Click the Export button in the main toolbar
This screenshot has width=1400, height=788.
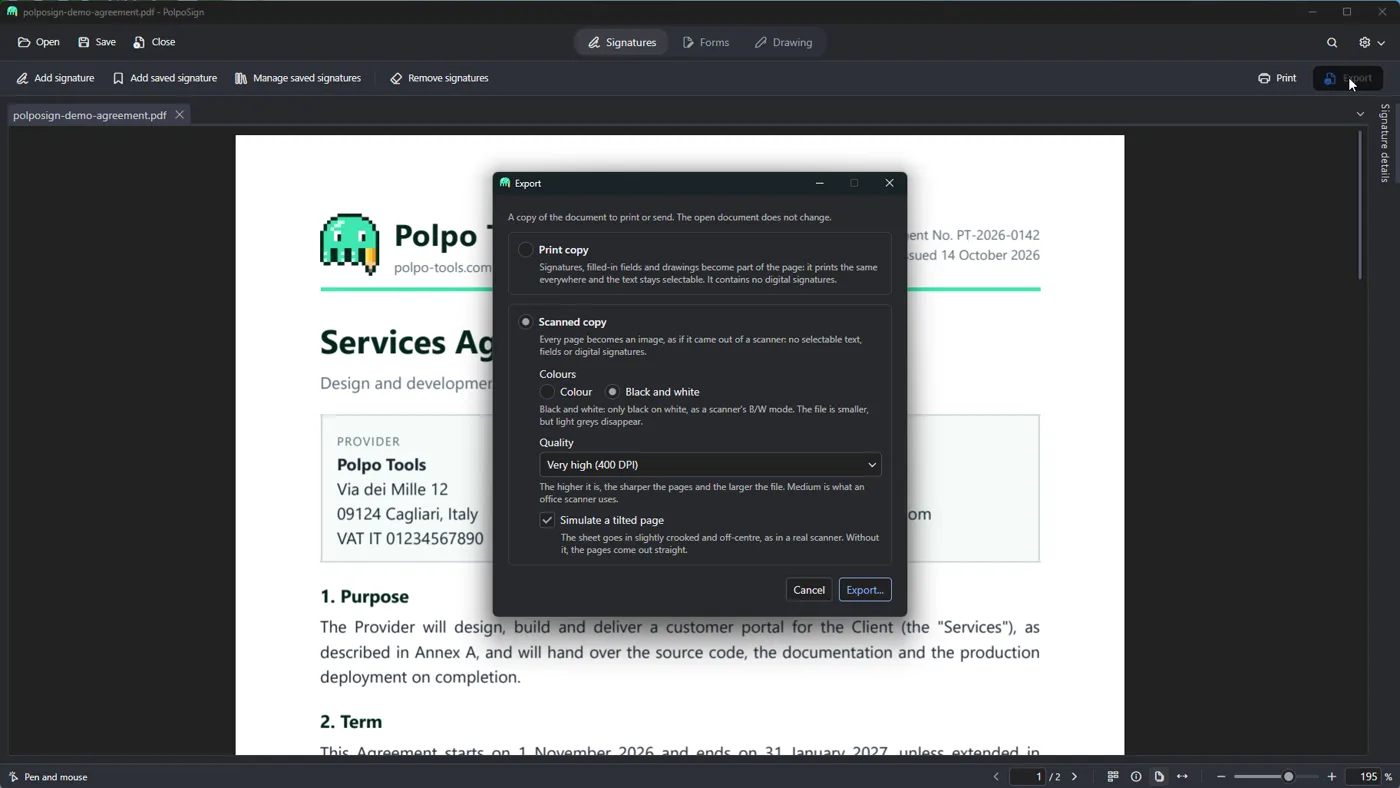pos(1348,78)
